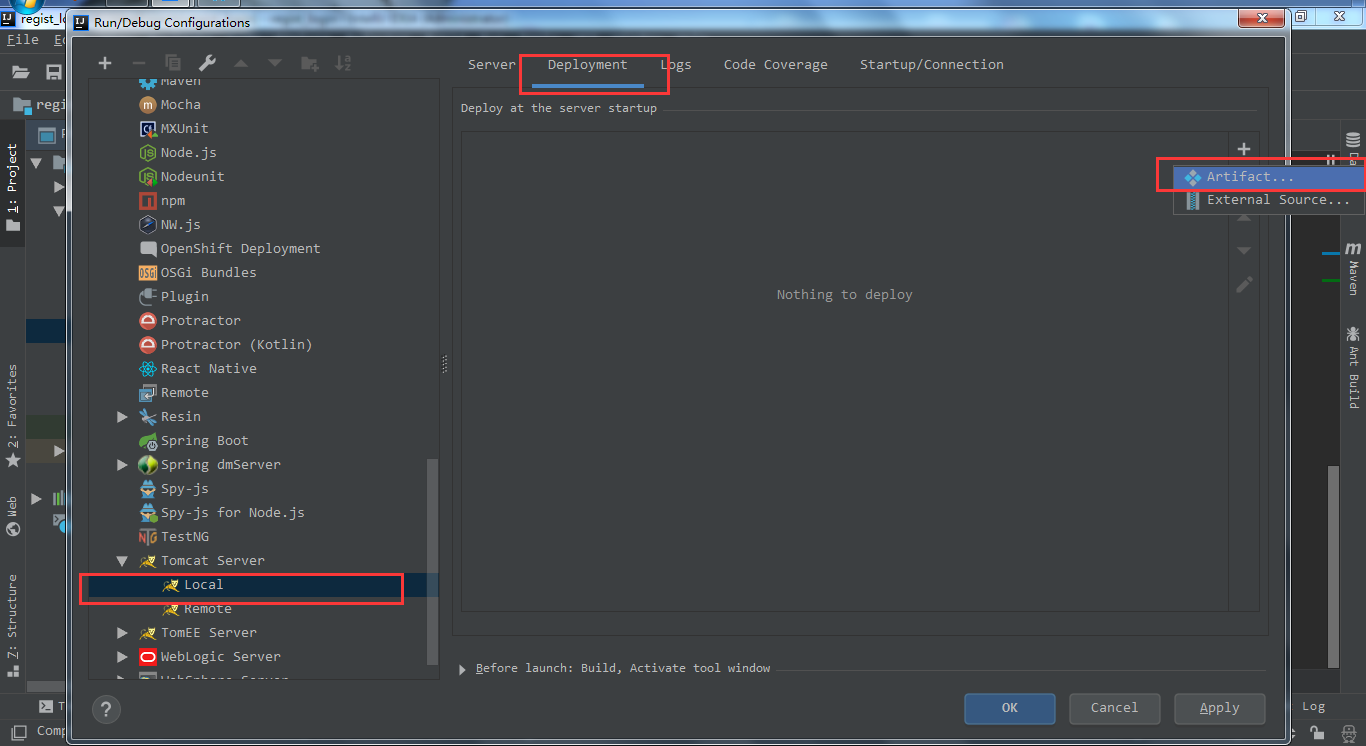The height and width of the screenshot is (746, 1366).
Task: Click the splitter handle between panels
Action: click(x=445, y=366)
